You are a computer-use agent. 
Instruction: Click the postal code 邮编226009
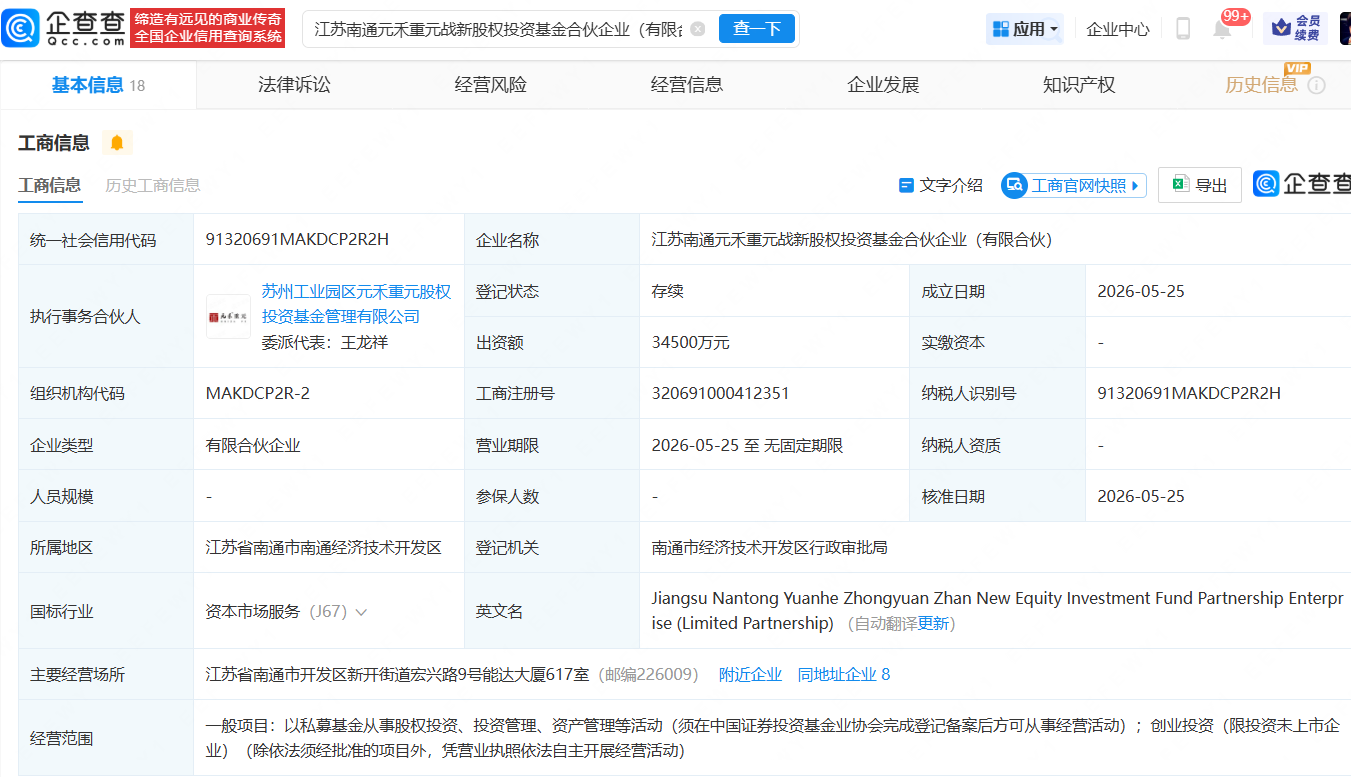(648, 675)
